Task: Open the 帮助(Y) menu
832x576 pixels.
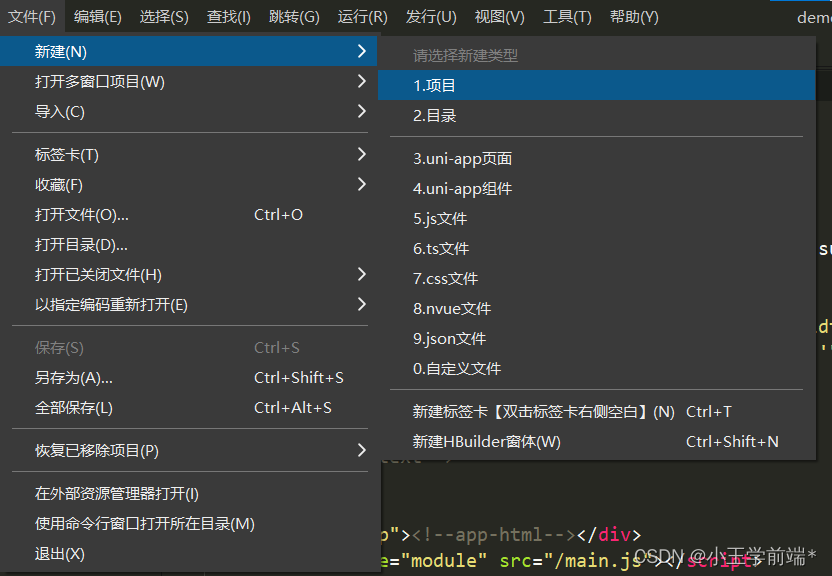Action: tap(634, 17)
